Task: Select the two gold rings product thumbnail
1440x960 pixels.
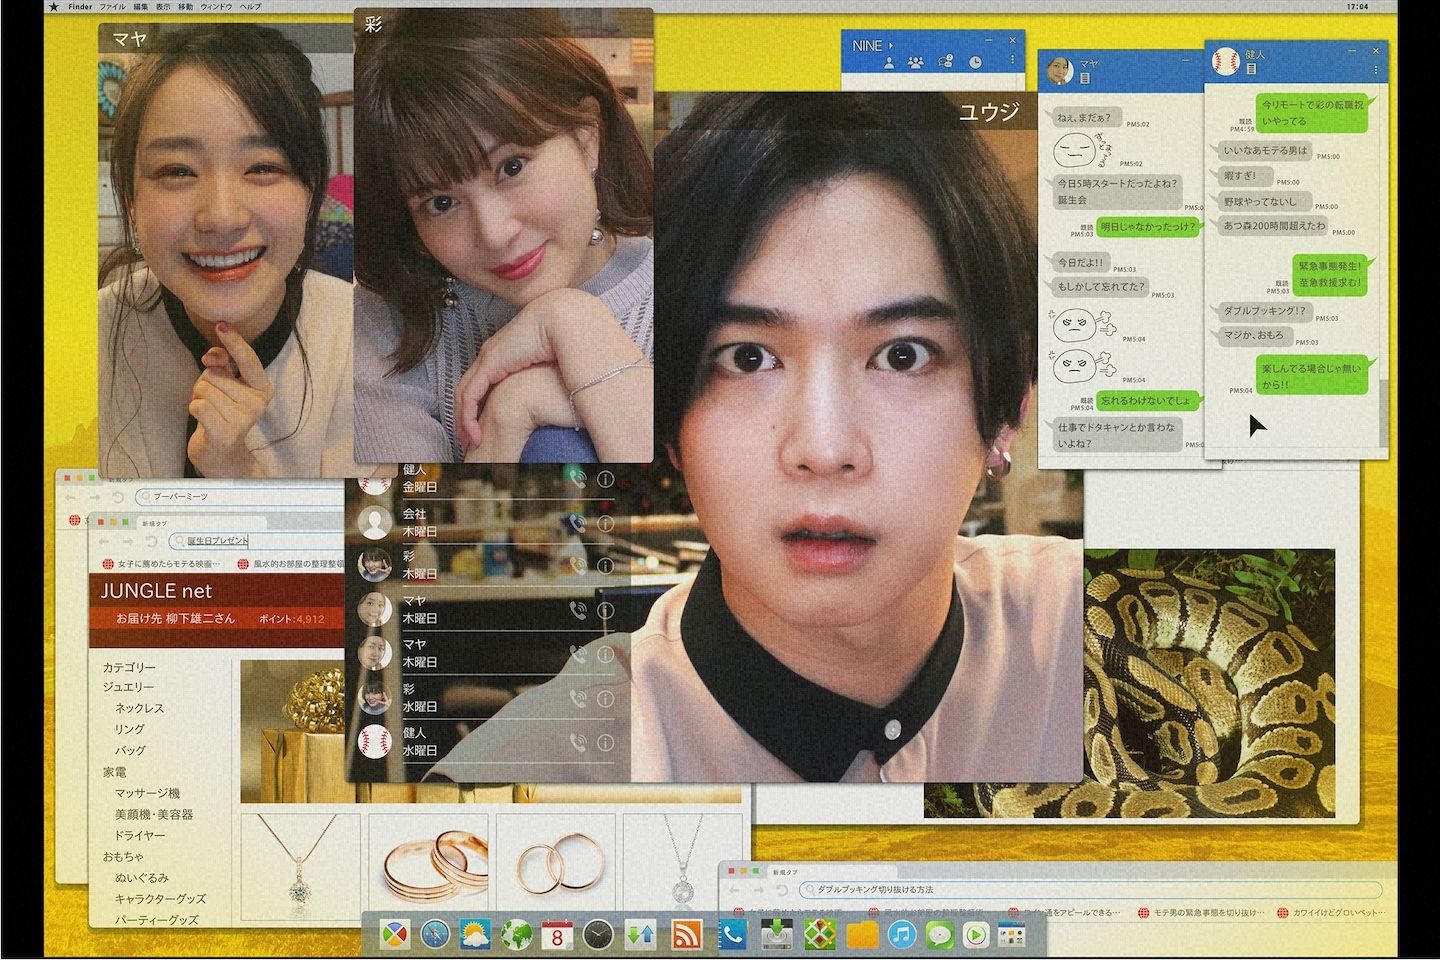Action: (x=554, y=862)
